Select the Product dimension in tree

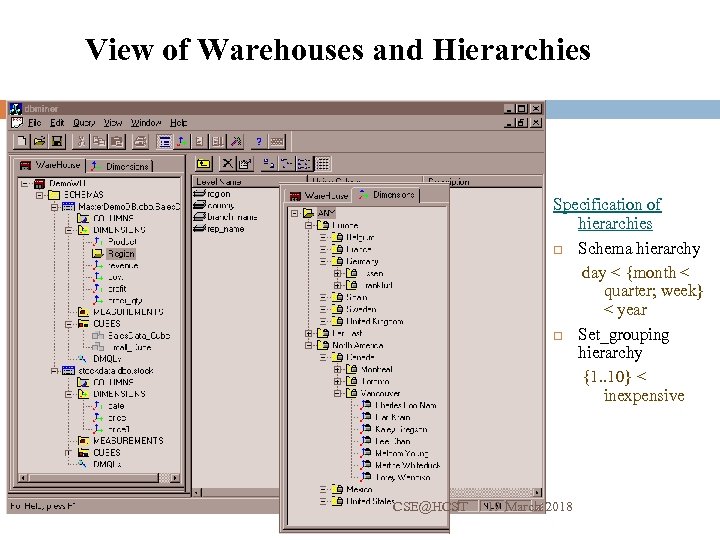pos(122,242)
